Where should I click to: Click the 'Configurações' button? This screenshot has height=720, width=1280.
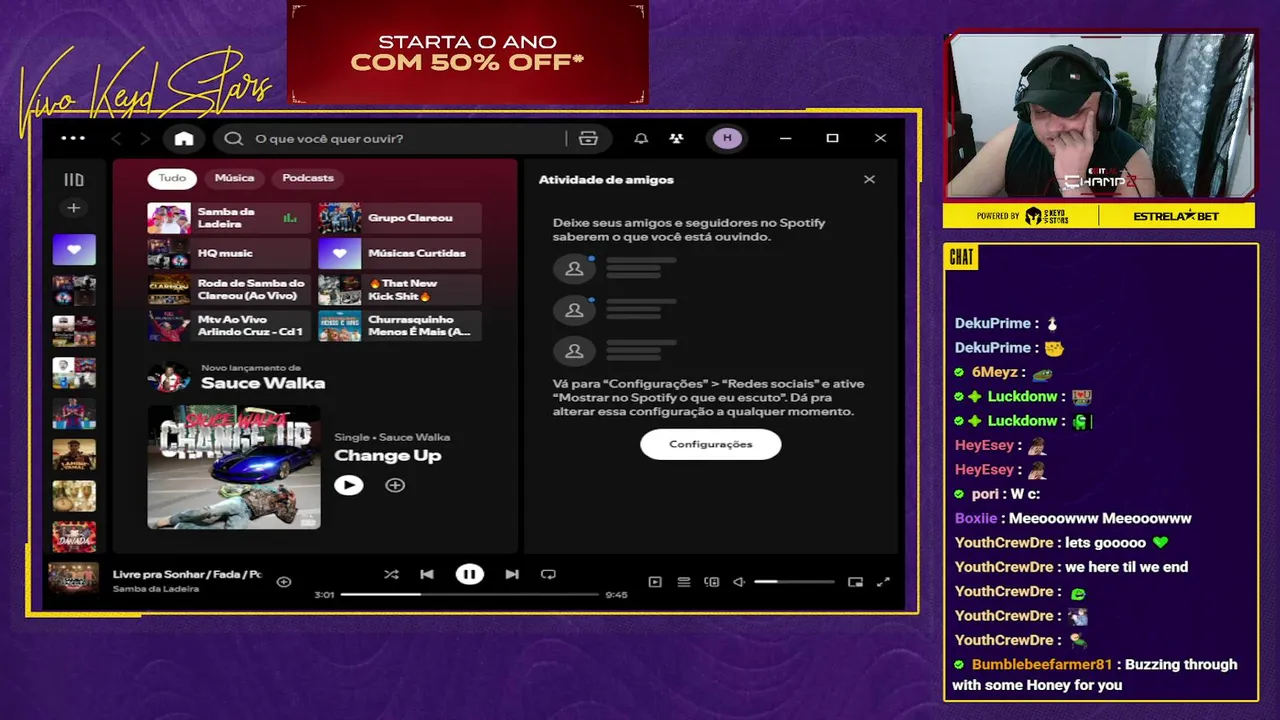pos(711,444)
